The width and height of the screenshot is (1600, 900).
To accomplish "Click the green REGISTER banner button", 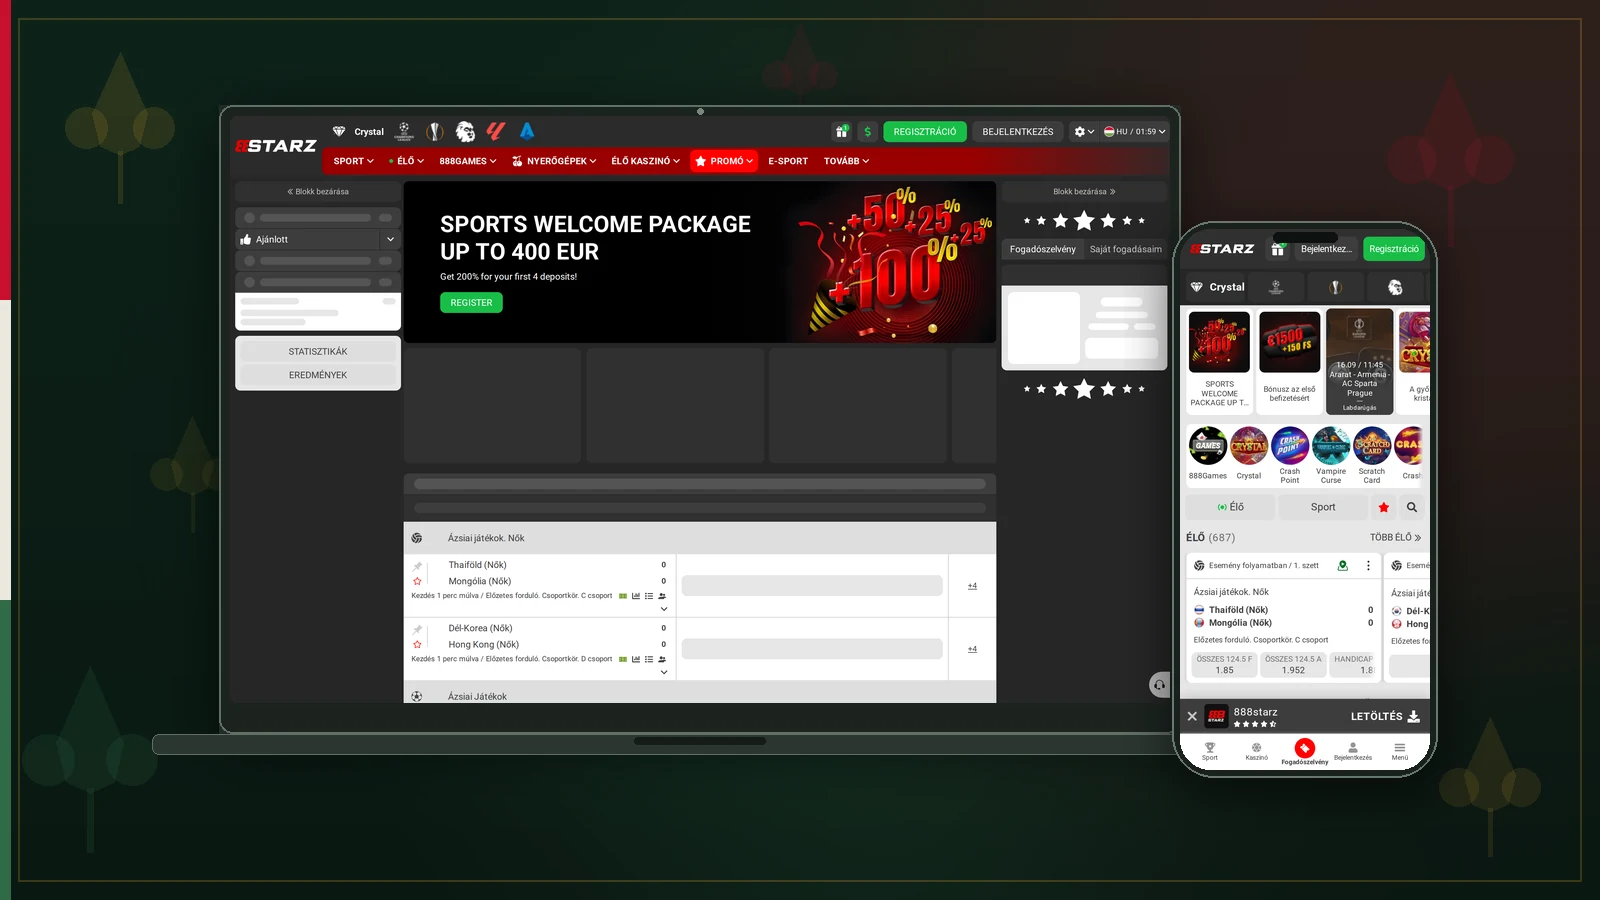I will click(471, 303).
